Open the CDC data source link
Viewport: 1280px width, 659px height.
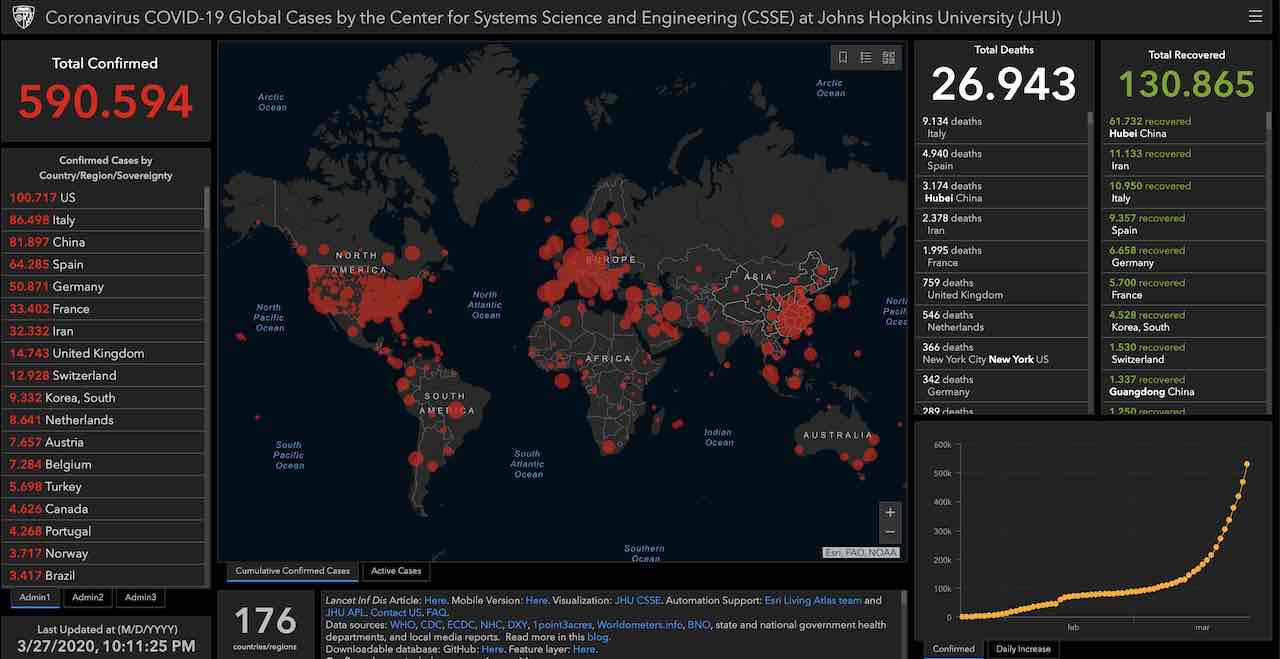[x=432, y=625]
